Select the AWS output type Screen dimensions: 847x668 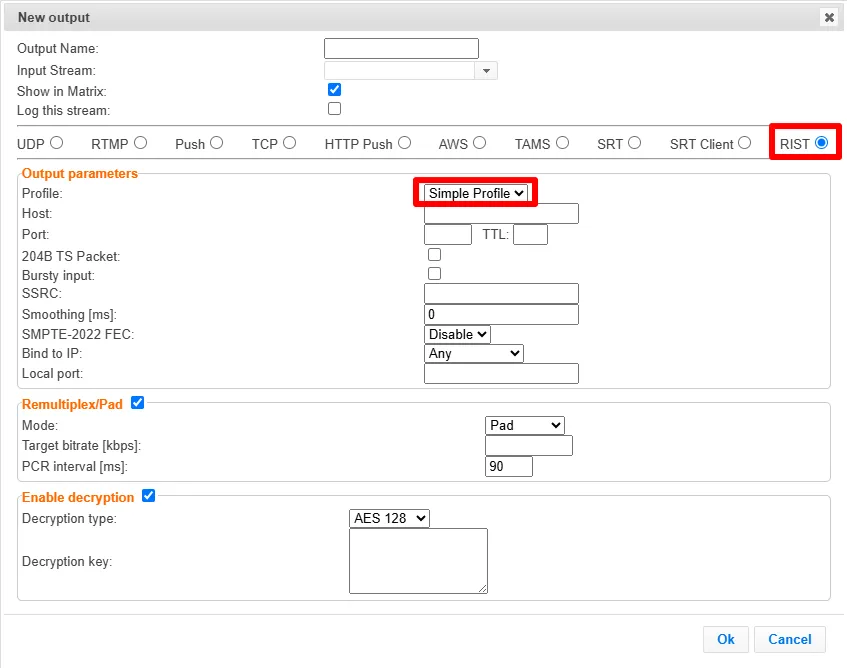(x=480, y=143)
